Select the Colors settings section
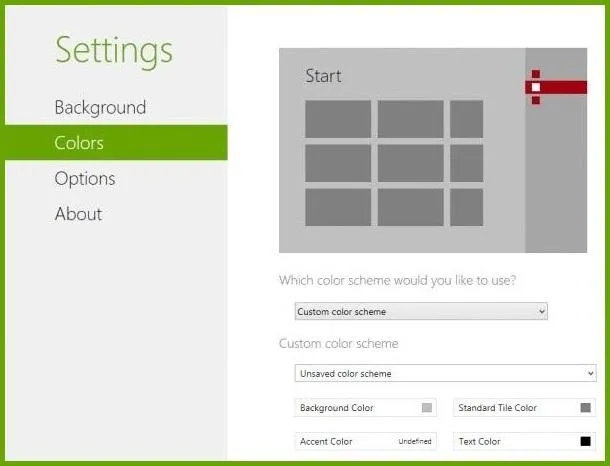The image size is (610, 466). [x=116, y=142]
